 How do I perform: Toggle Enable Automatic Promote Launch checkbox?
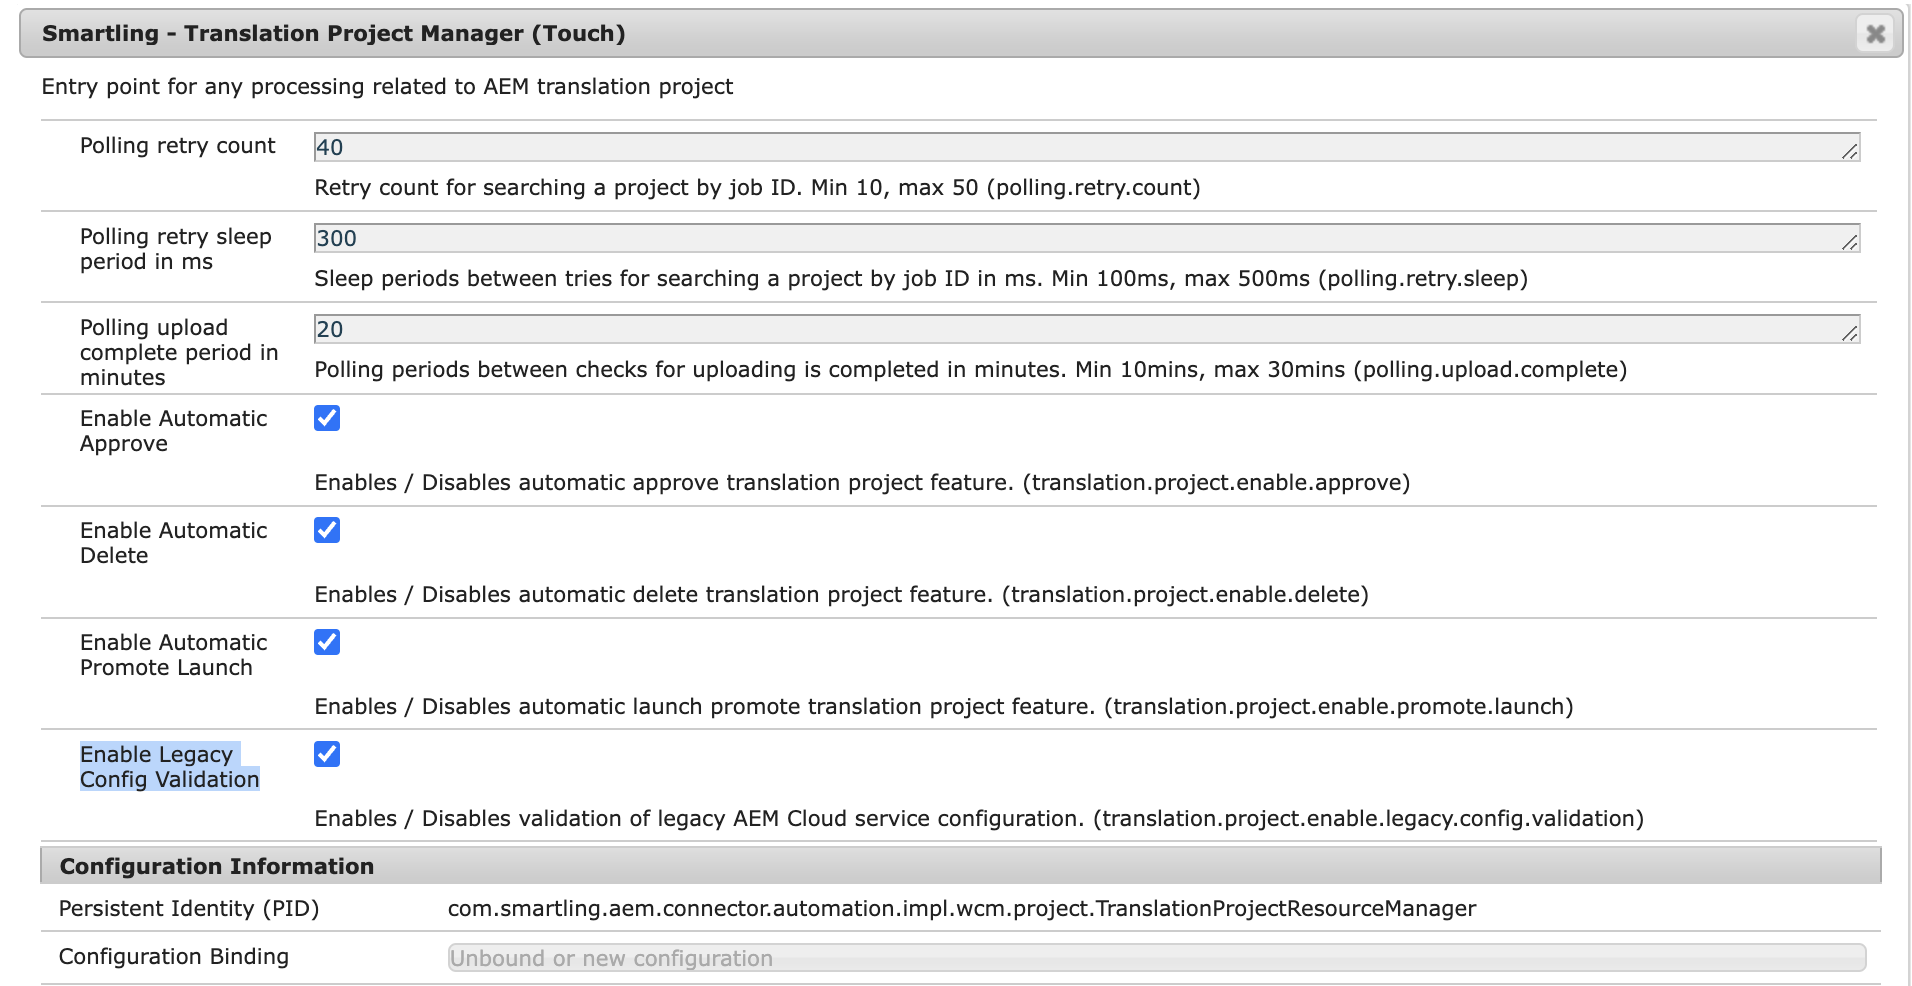tap(327, 642)
